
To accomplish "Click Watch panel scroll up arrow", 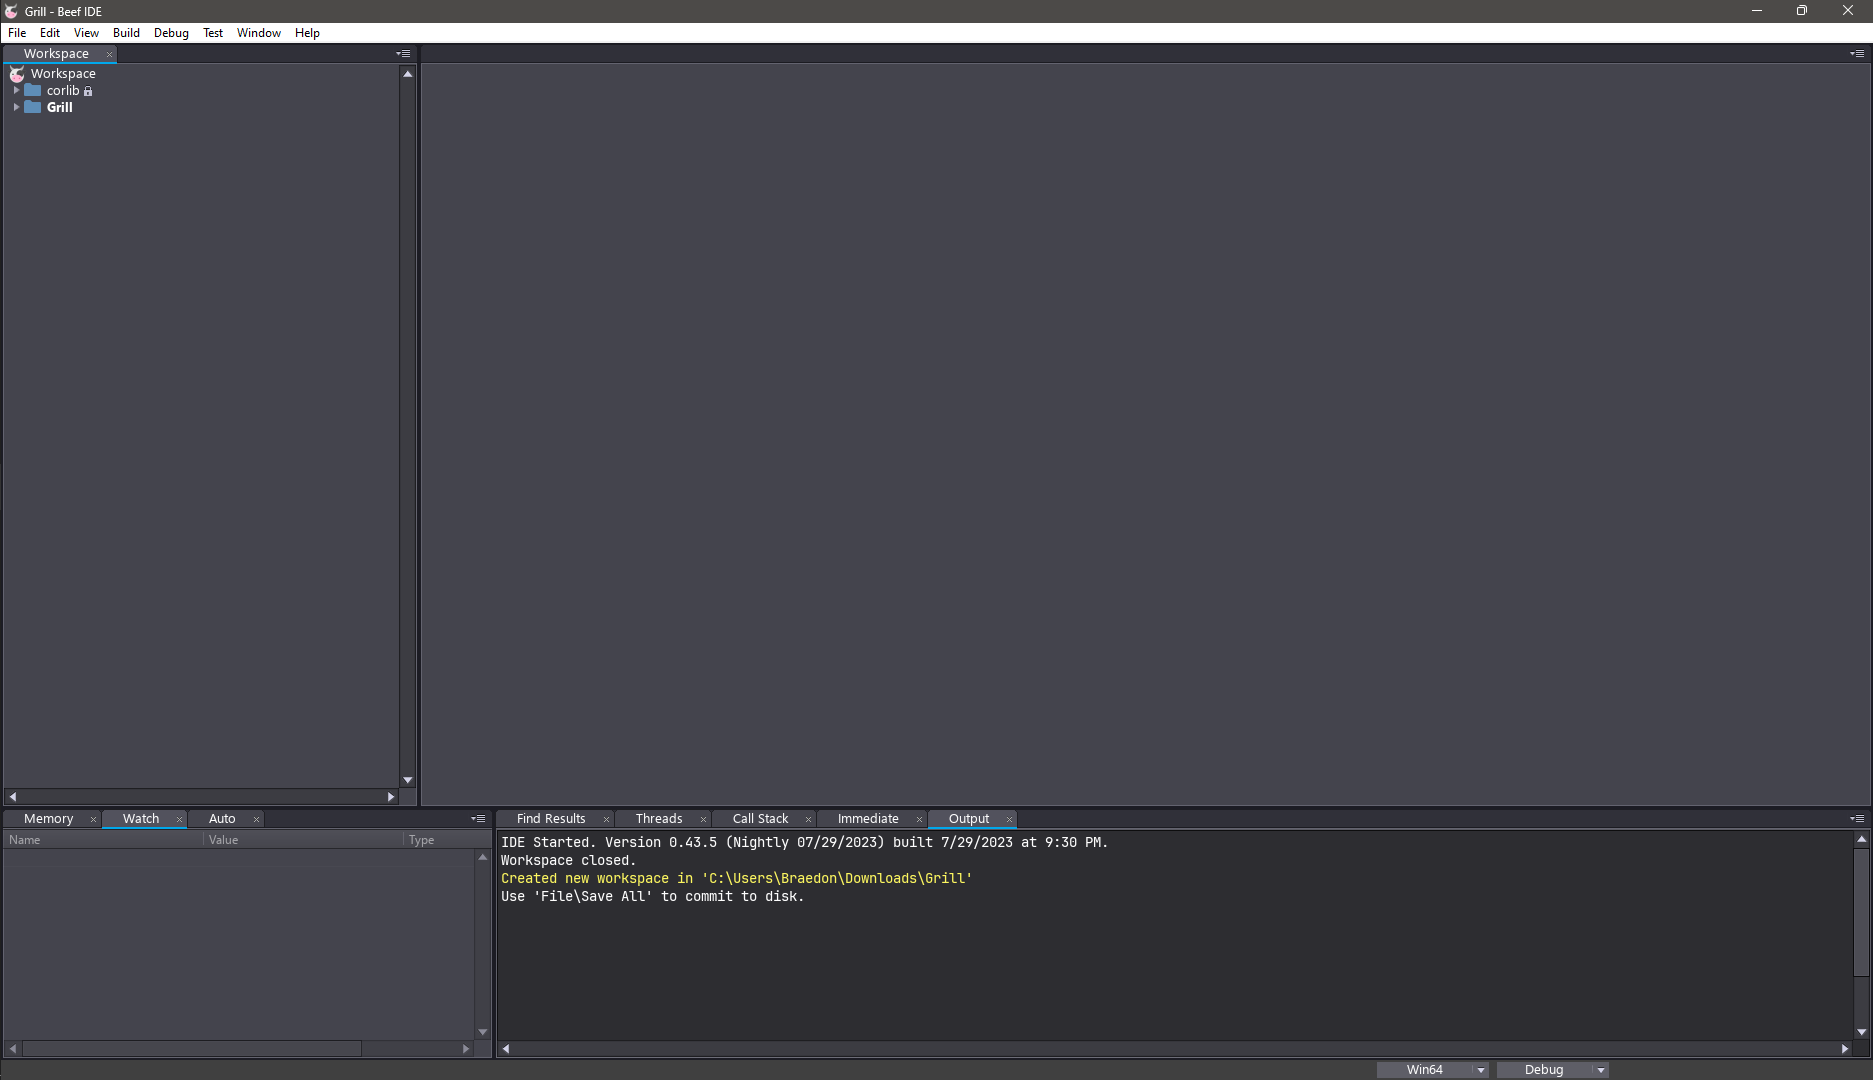I will [483, 857].
